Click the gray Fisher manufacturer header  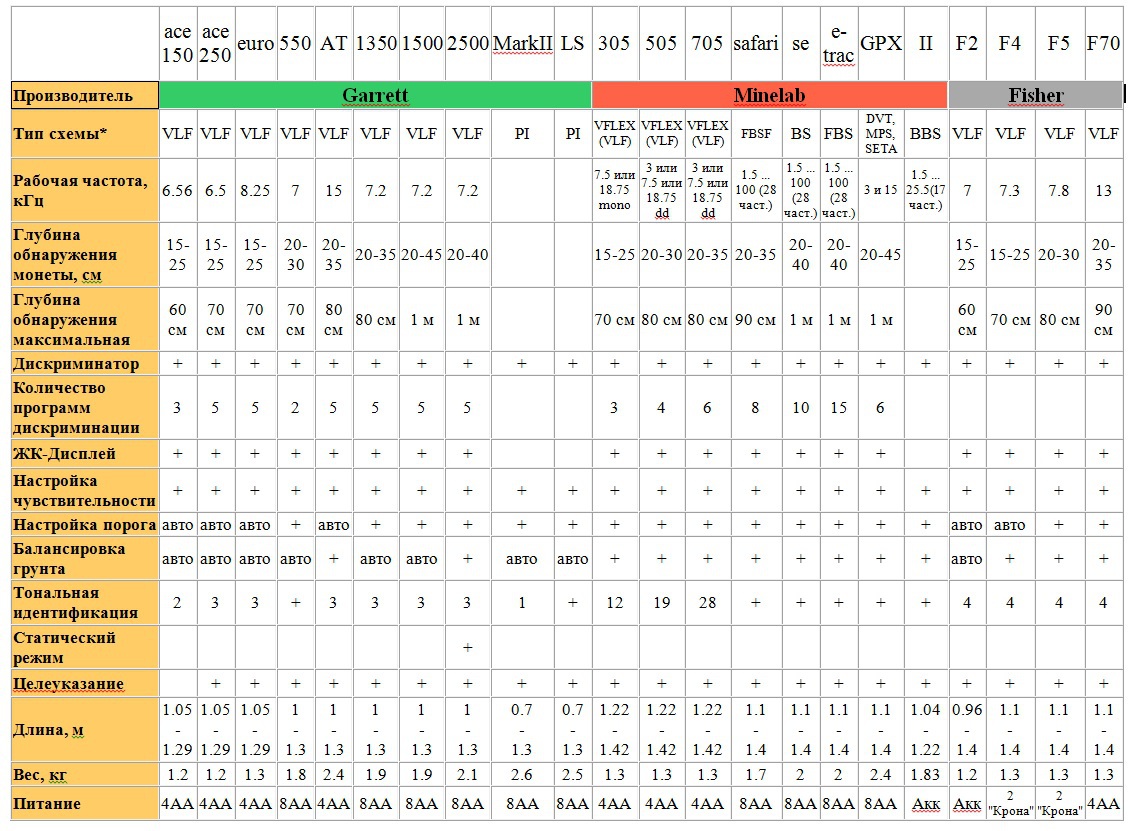click(1035, 95)
